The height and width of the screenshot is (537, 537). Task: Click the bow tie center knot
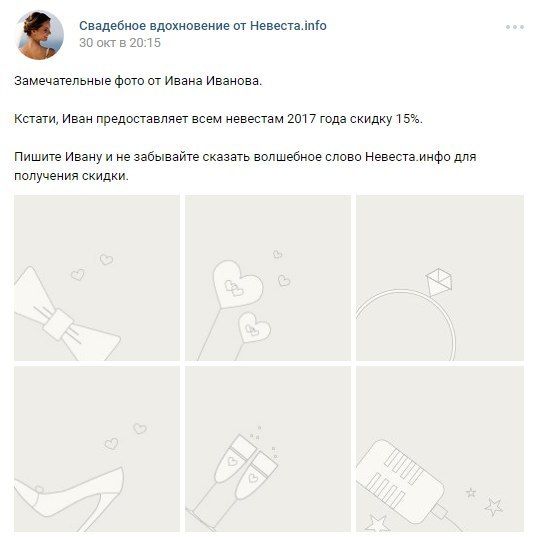[58, 324]
